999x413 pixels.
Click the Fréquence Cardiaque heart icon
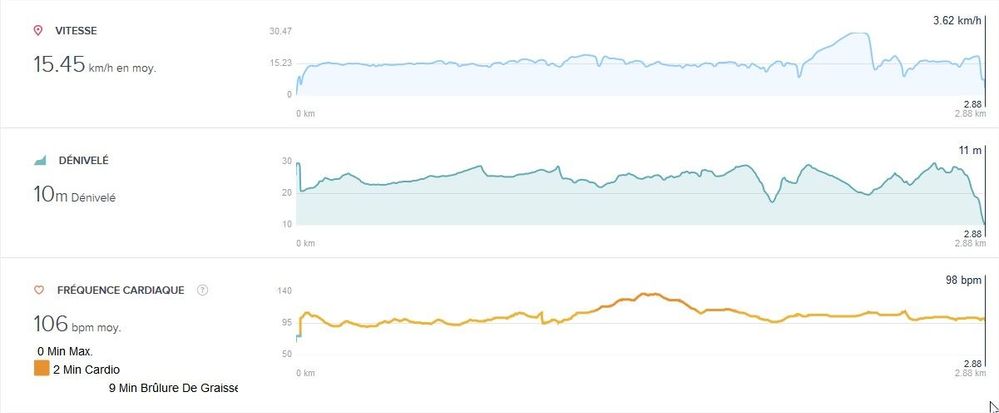38,291
